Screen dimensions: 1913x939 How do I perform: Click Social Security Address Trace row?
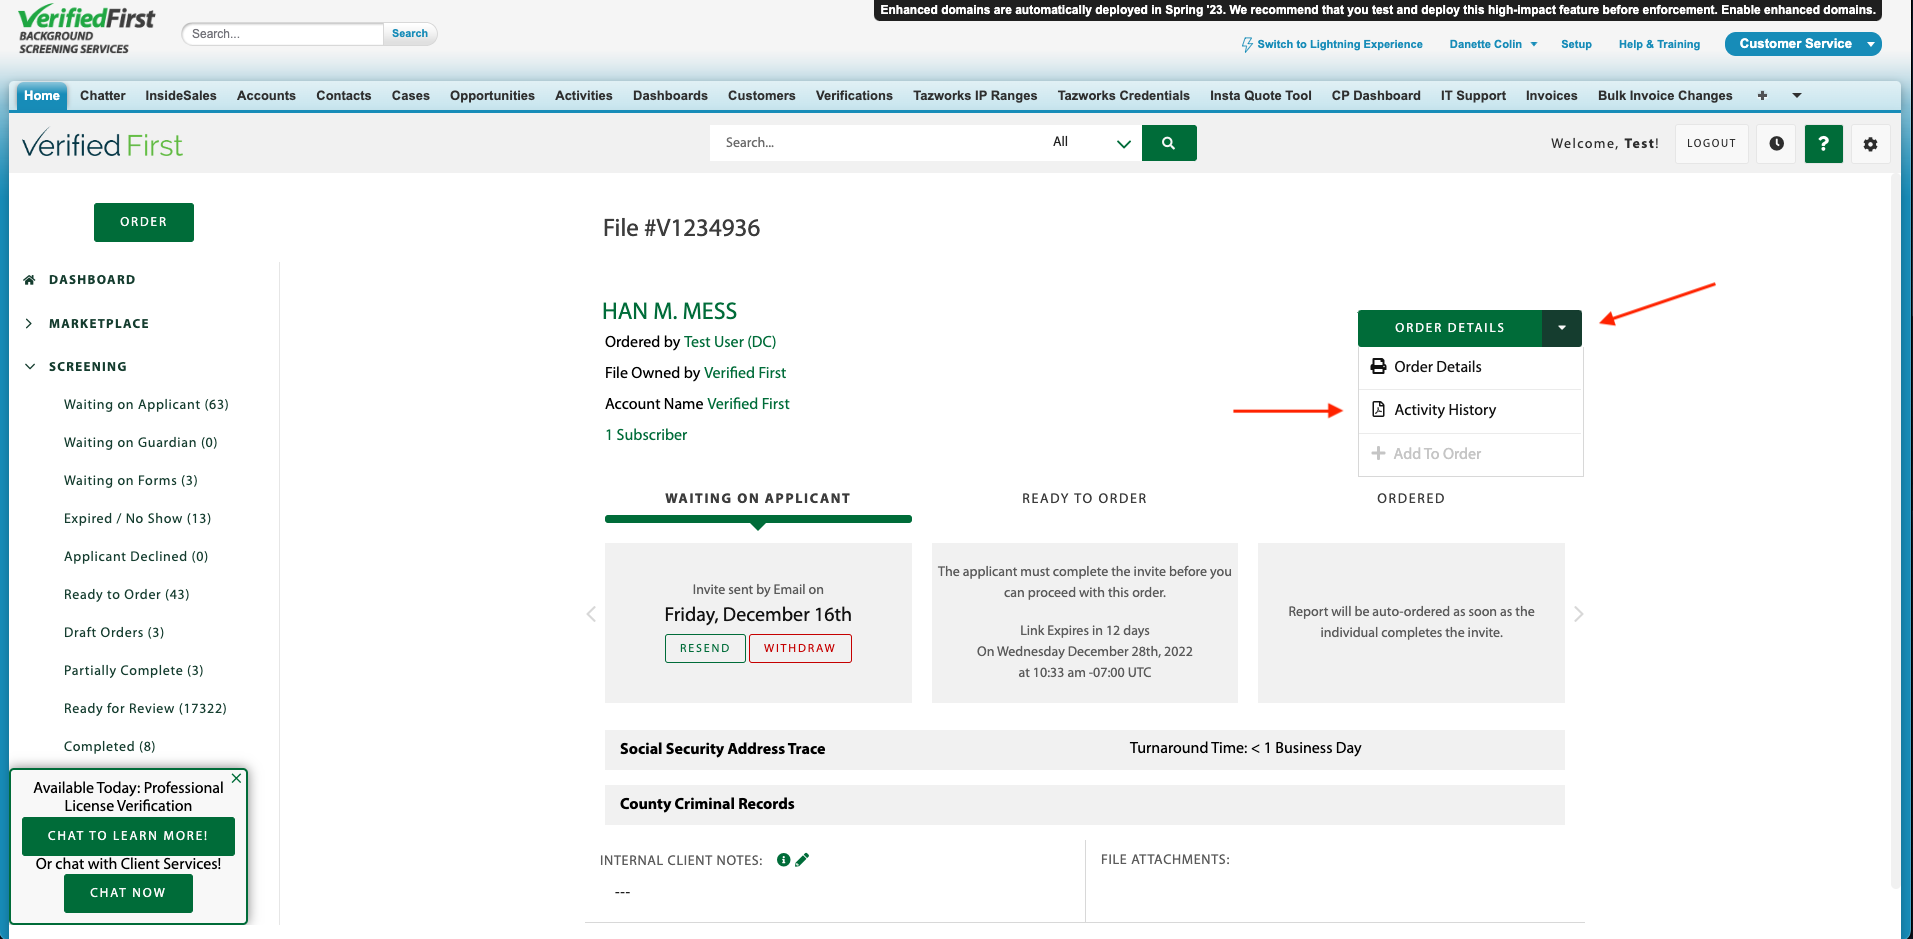click(x=1084, y=749)
